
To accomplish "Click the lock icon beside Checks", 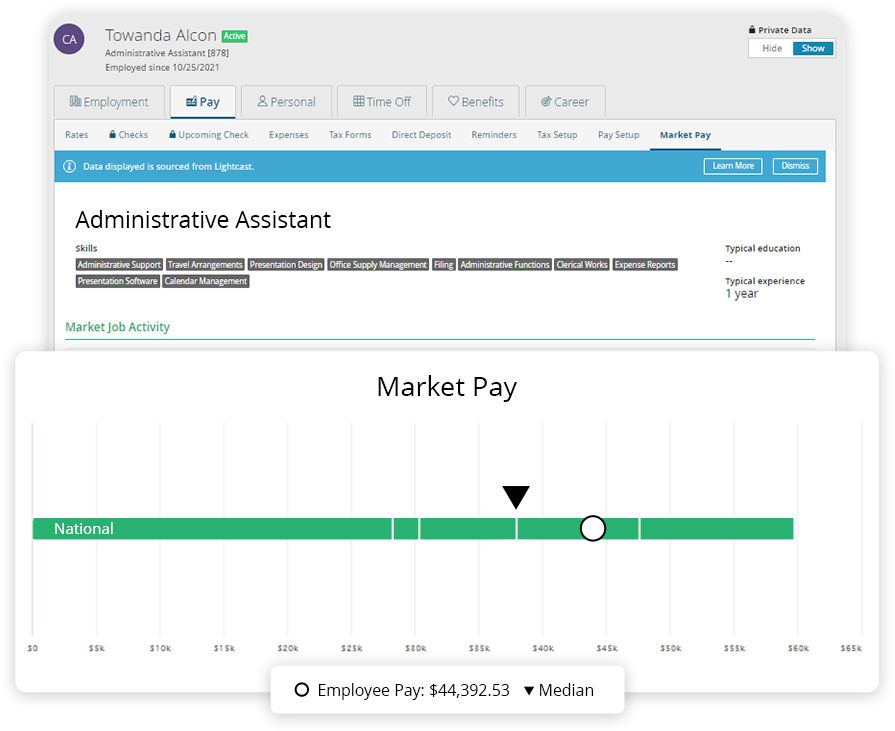I will (113, 135).
